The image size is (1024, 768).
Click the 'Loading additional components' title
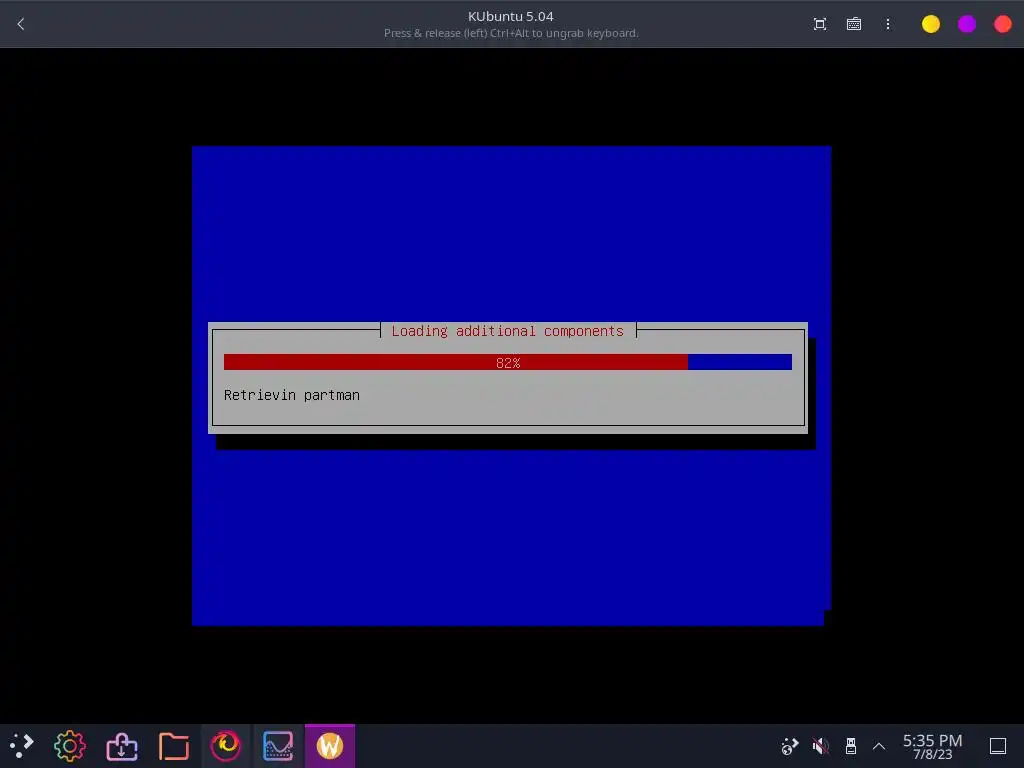pyautogui.click(x=507, y=331)
